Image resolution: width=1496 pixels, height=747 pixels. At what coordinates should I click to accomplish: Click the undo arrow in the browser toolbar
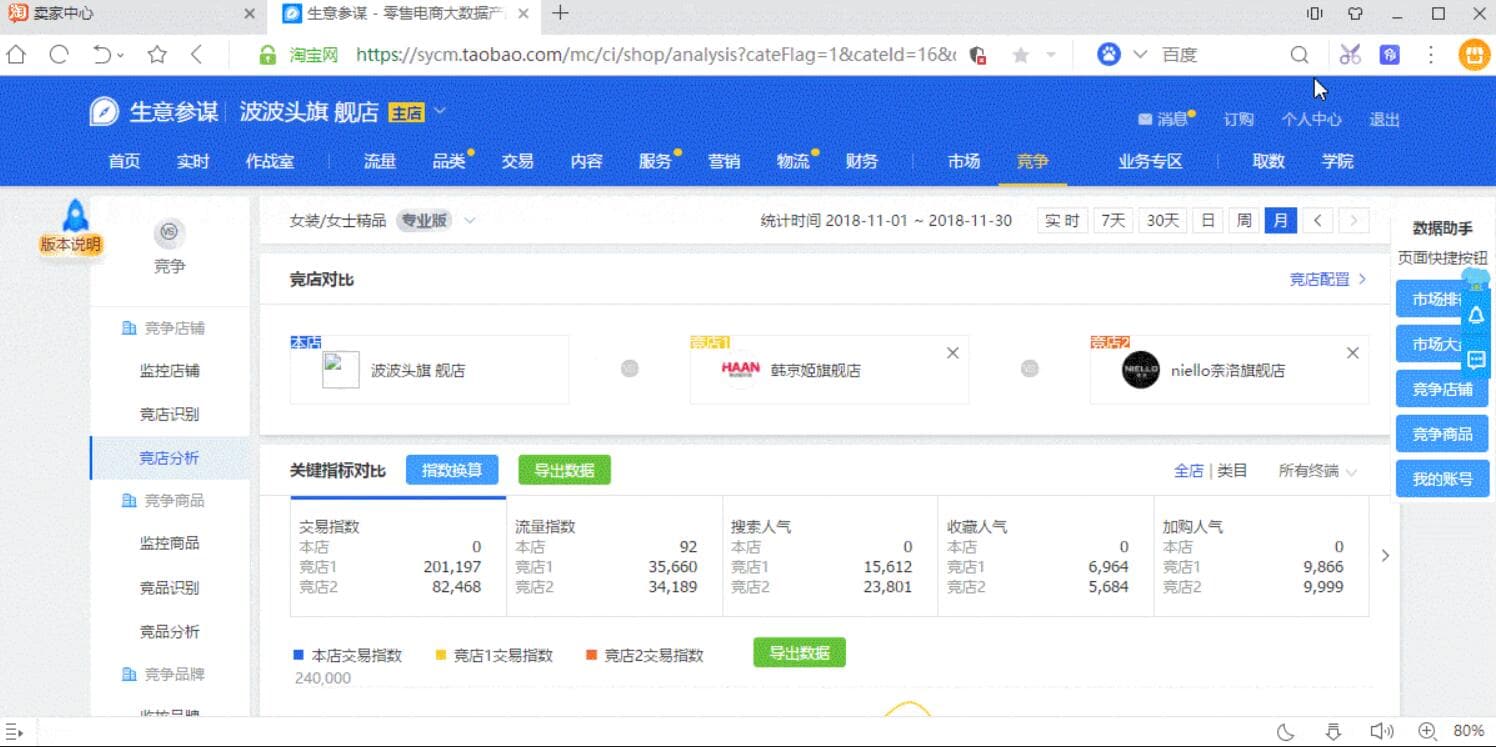click(x=103, y=55)
